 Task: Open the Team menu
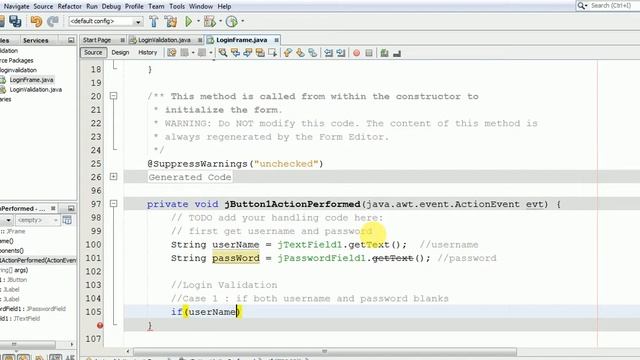click(x=156, y=7)
